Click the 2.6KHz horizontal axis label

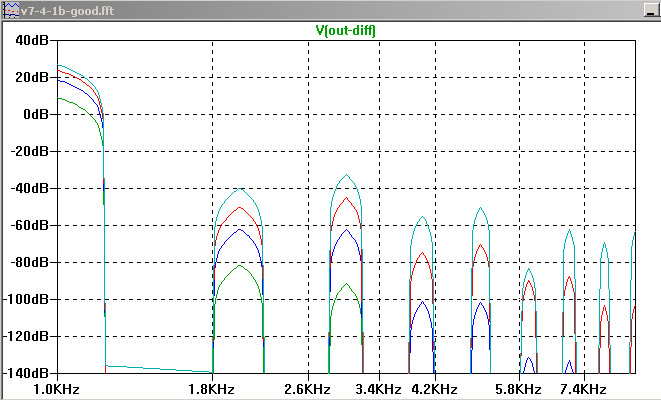(307, 389)
